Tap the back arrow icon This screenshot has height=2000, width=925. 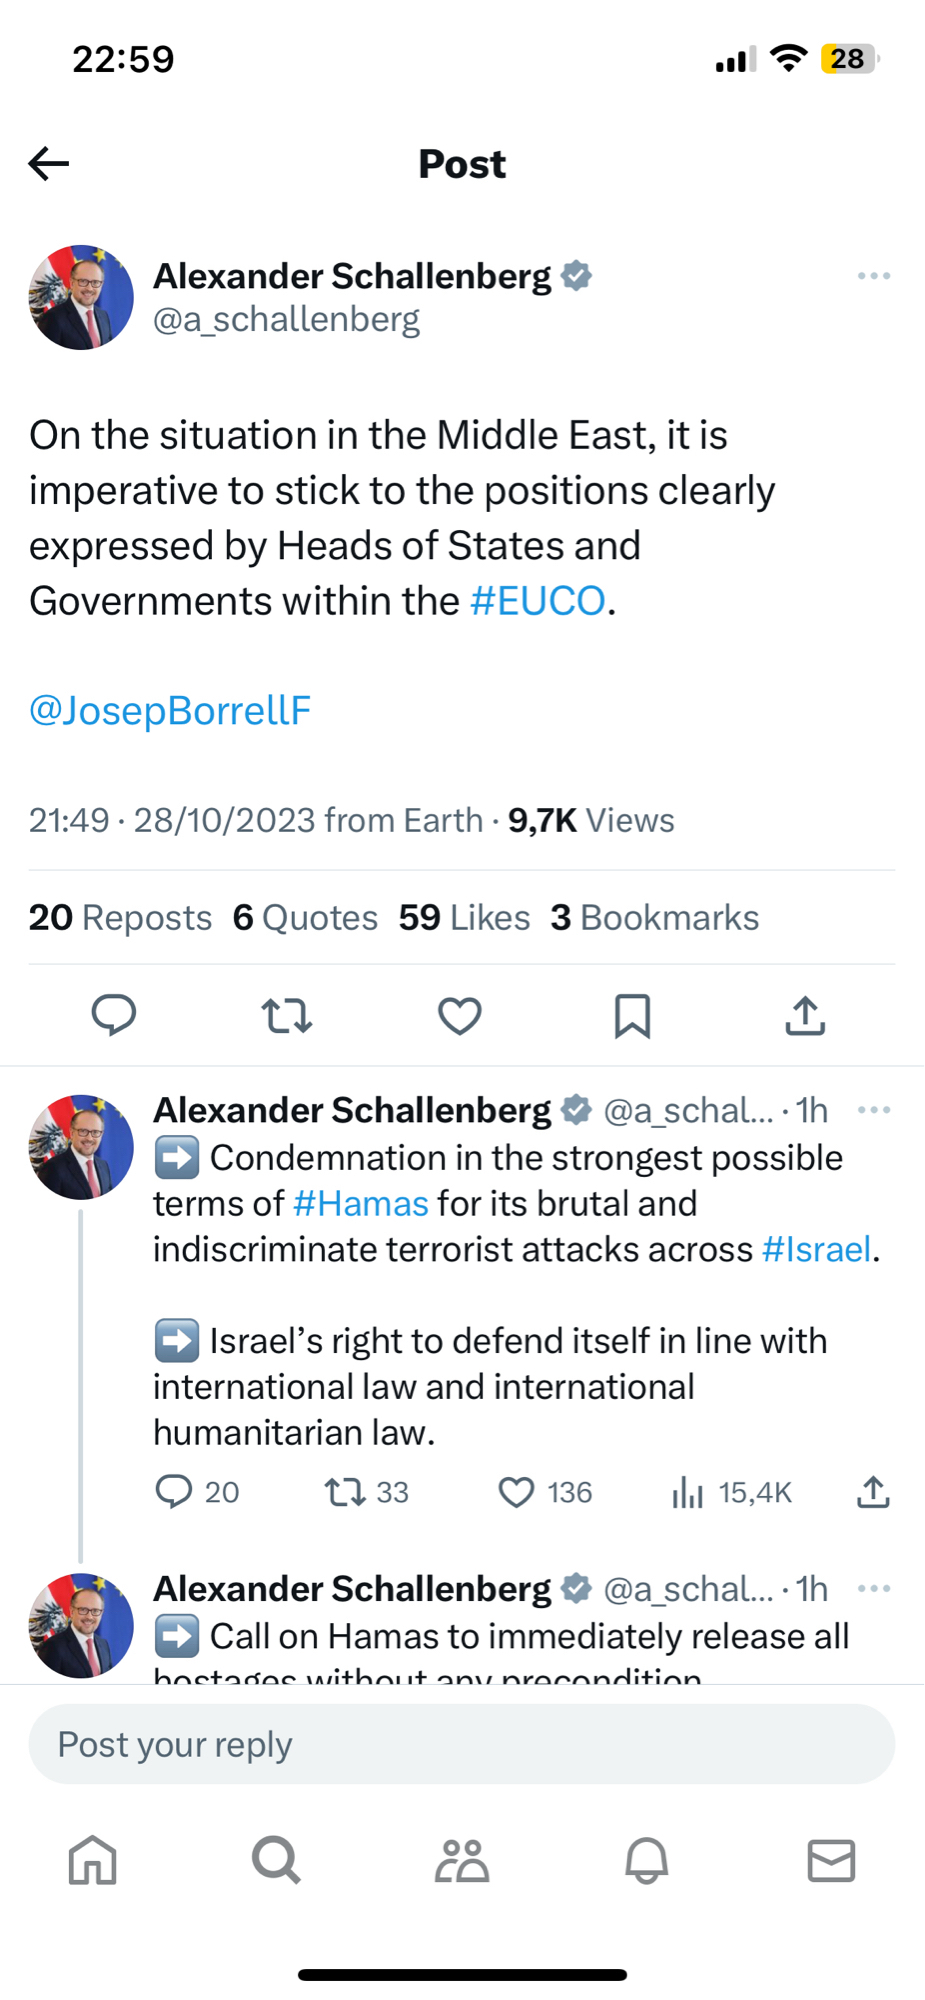(49, 163)
